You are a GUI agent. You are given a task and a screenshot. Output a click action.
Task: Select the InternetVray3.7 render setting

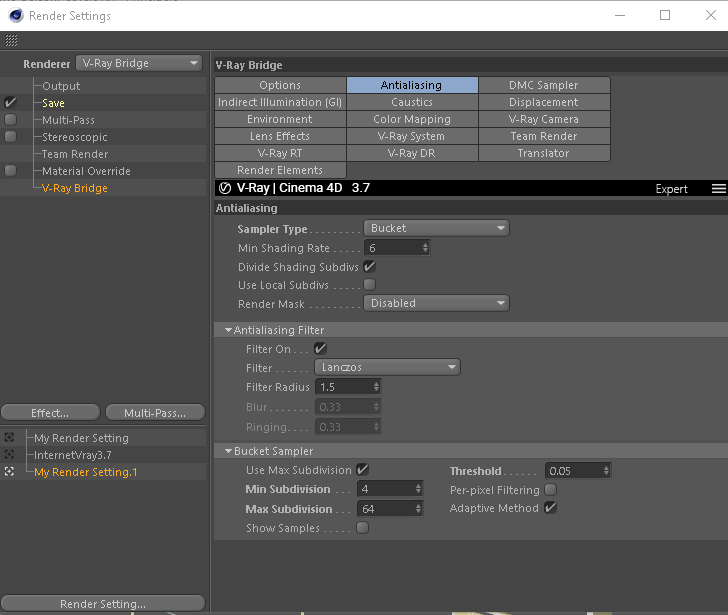click(x=73, y=455)
